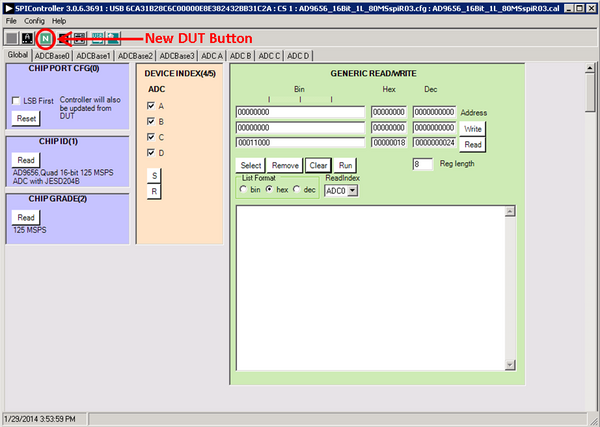Image resolution: width=600 pixels, height=427 pixels.
Task: Click the green New DUT toolbar button
Action: tap(46, 38)
